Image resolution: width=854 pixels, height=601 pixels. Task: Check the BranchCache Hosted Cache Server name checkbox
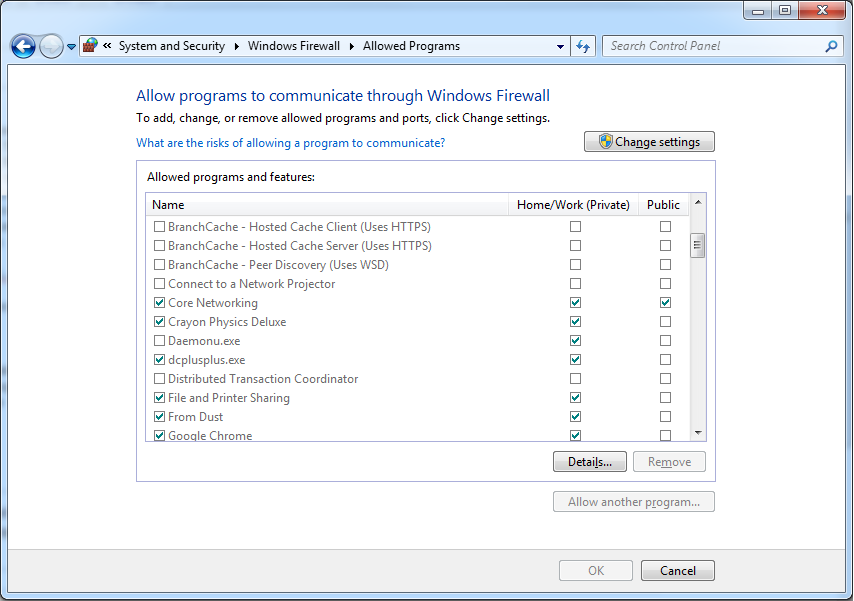160,245
